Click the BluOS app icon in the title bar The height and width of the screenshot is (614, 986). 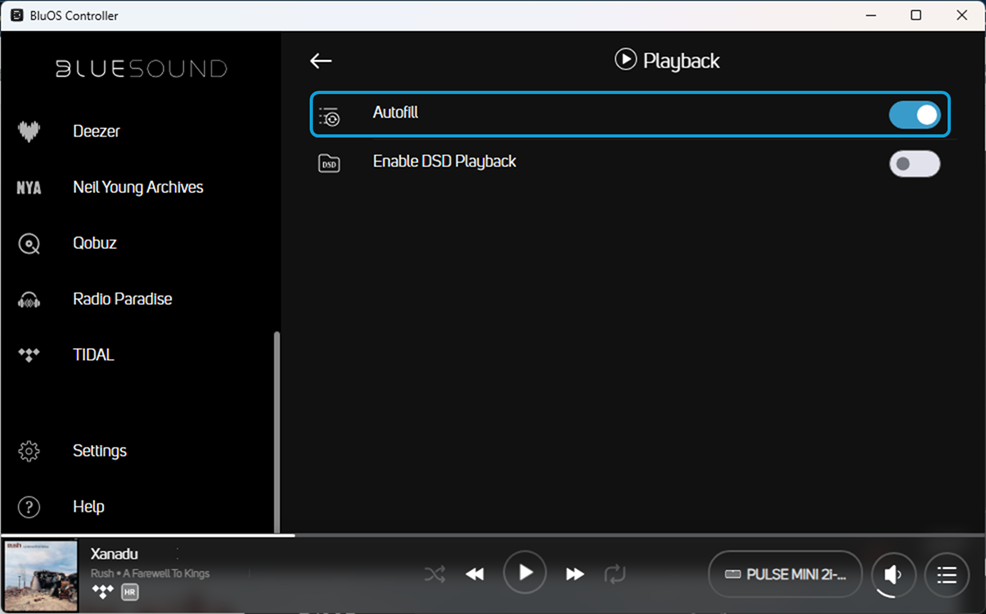coord(17,15)
